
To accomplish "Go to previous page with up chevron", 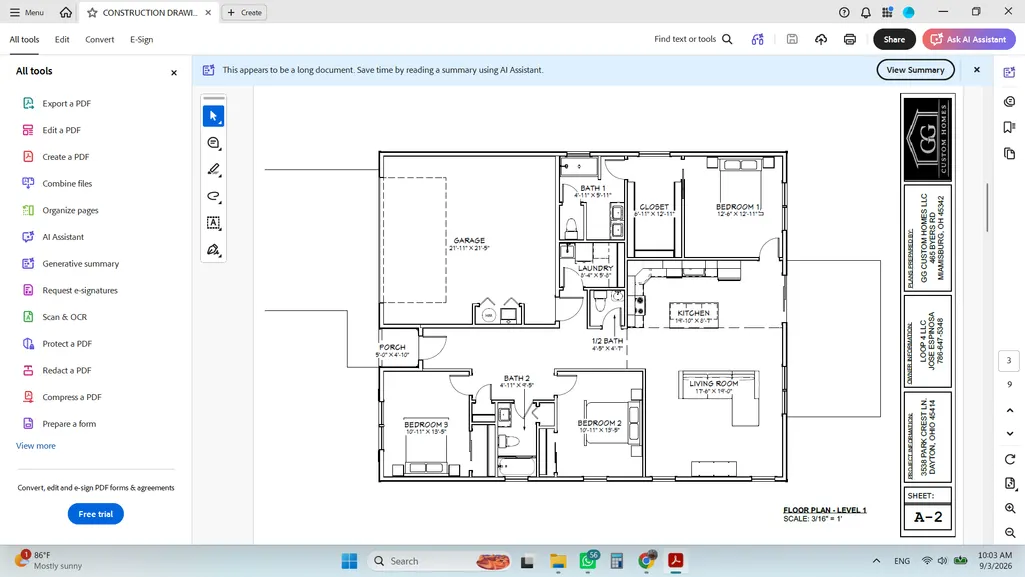I will click(1010, 410).
